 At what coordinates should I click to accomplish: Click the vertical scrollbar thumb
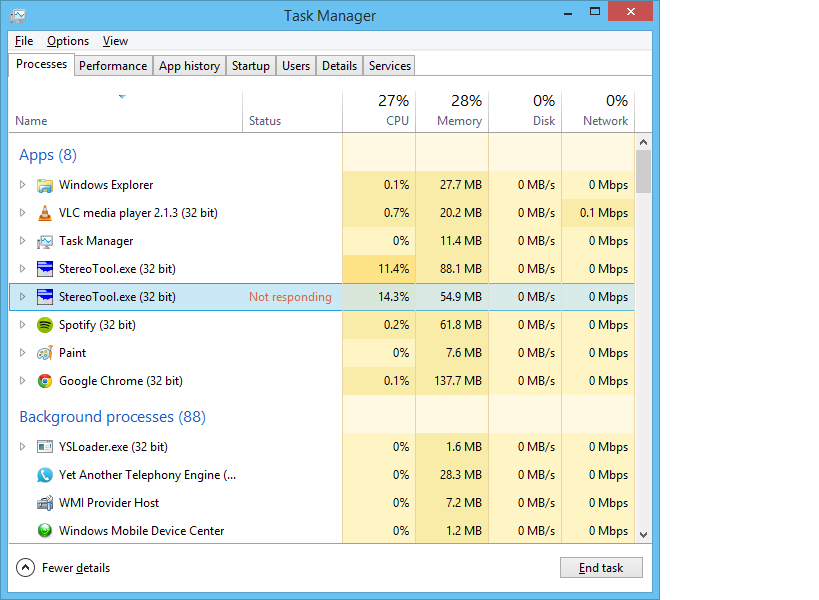[644, 171]
